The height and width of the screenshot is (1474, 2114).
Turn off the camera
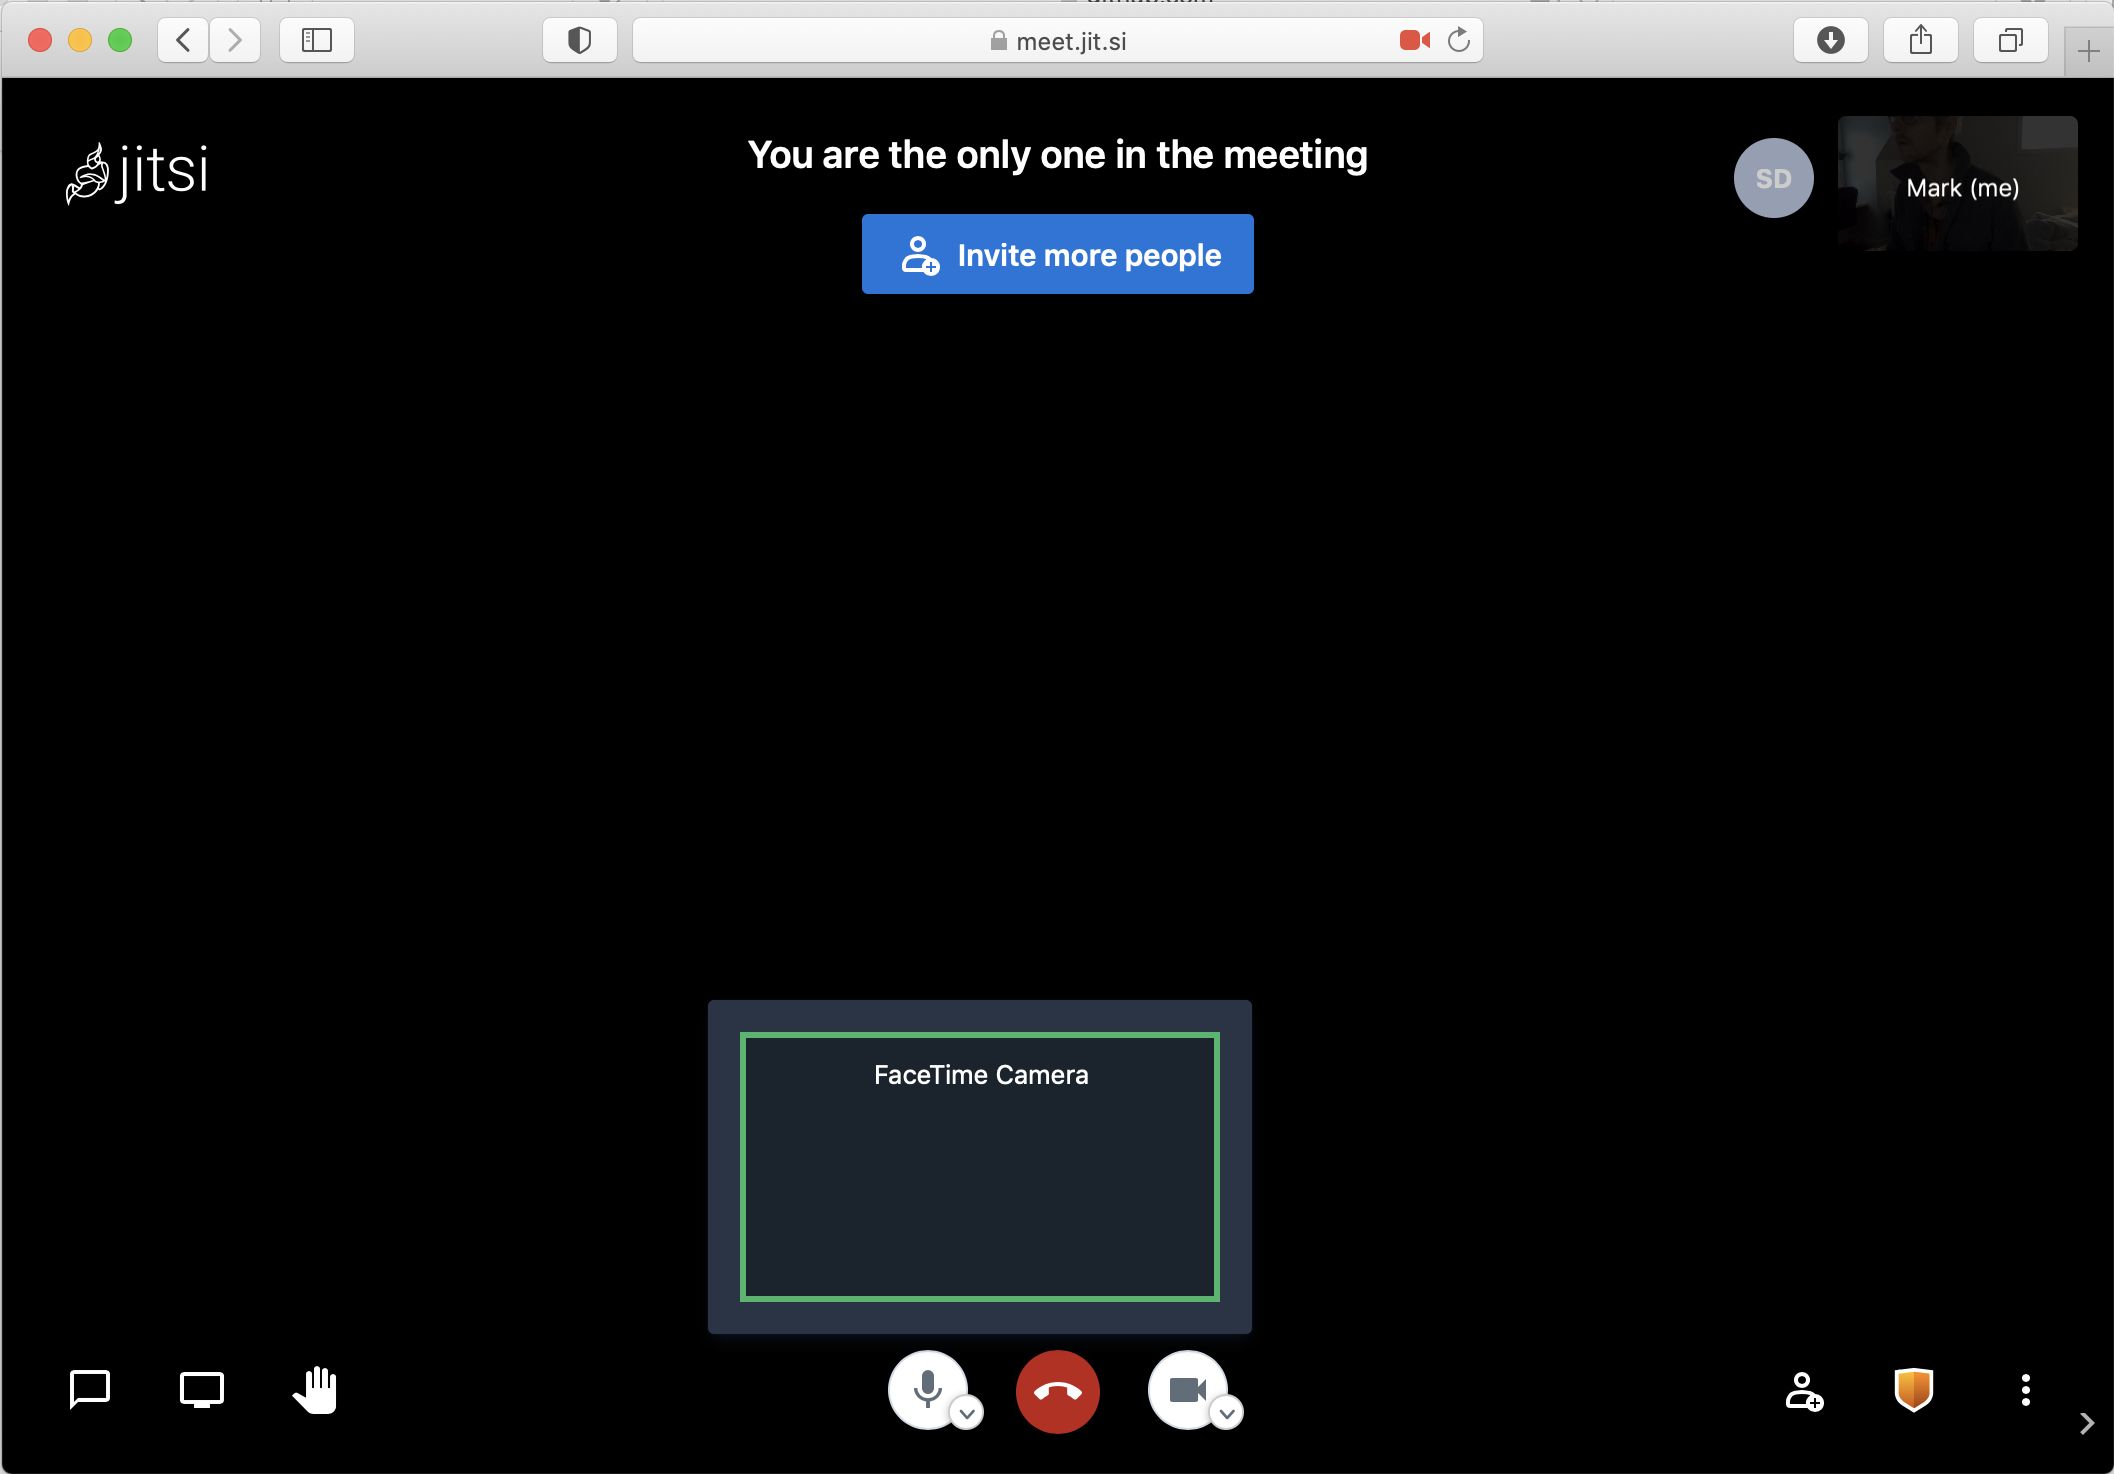point(1189,1390)
